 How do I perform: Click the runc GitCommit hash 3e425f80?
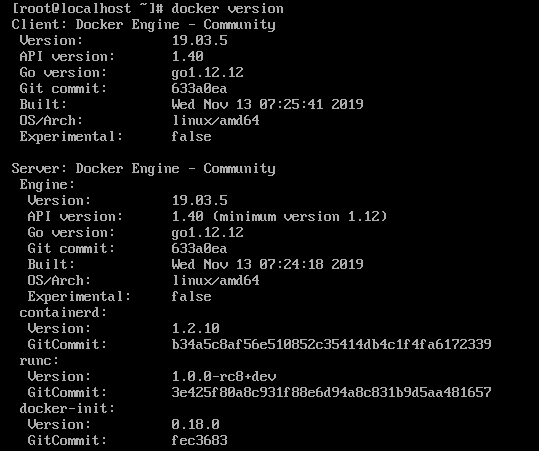331,392
